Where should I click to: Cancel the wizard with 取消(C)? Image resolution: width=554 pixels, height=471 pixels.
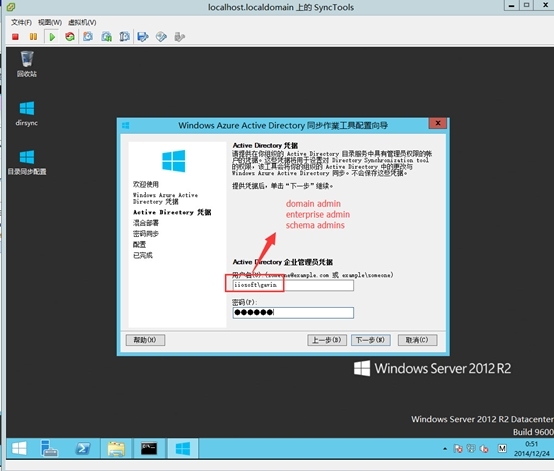(x=417, y=340)
